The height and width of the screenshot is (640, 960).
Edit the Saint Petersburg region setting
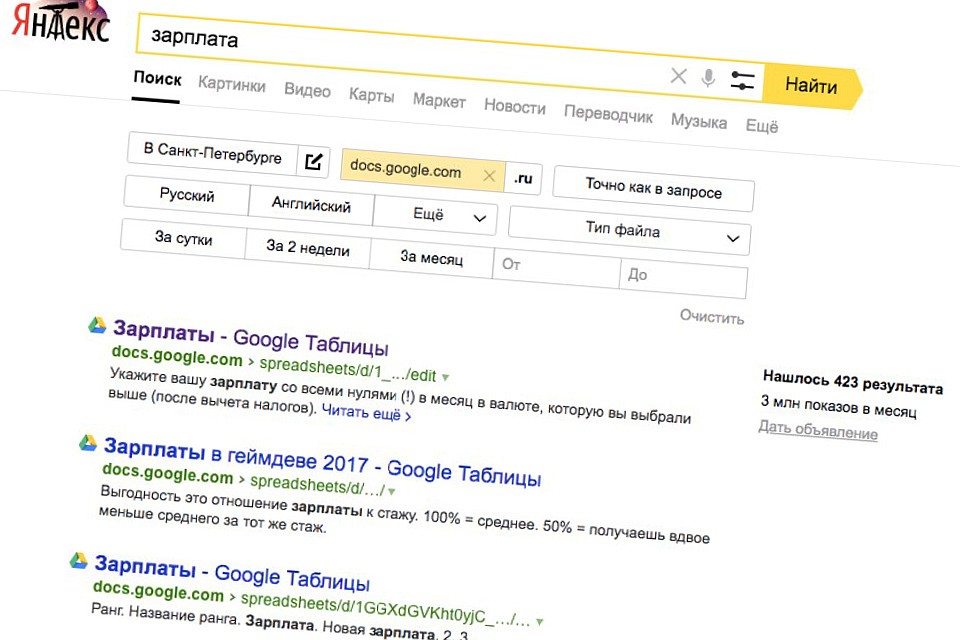coord(313,162)
